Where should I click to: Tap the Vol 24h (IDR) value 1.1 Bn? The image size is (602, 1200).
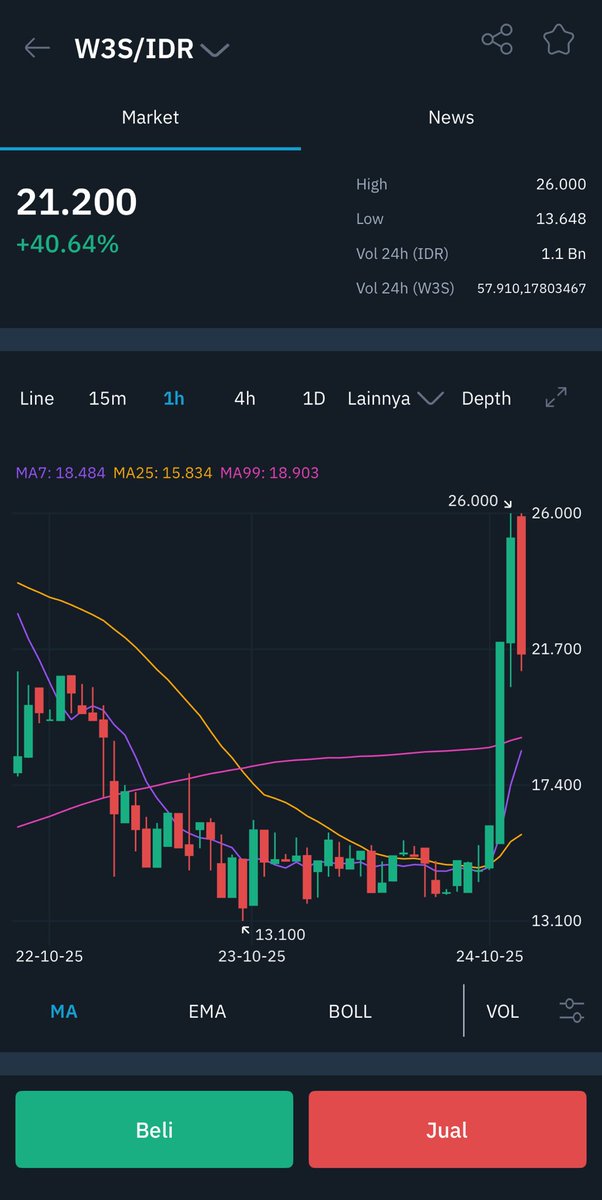pyautogui.click(x=563, y=253)
